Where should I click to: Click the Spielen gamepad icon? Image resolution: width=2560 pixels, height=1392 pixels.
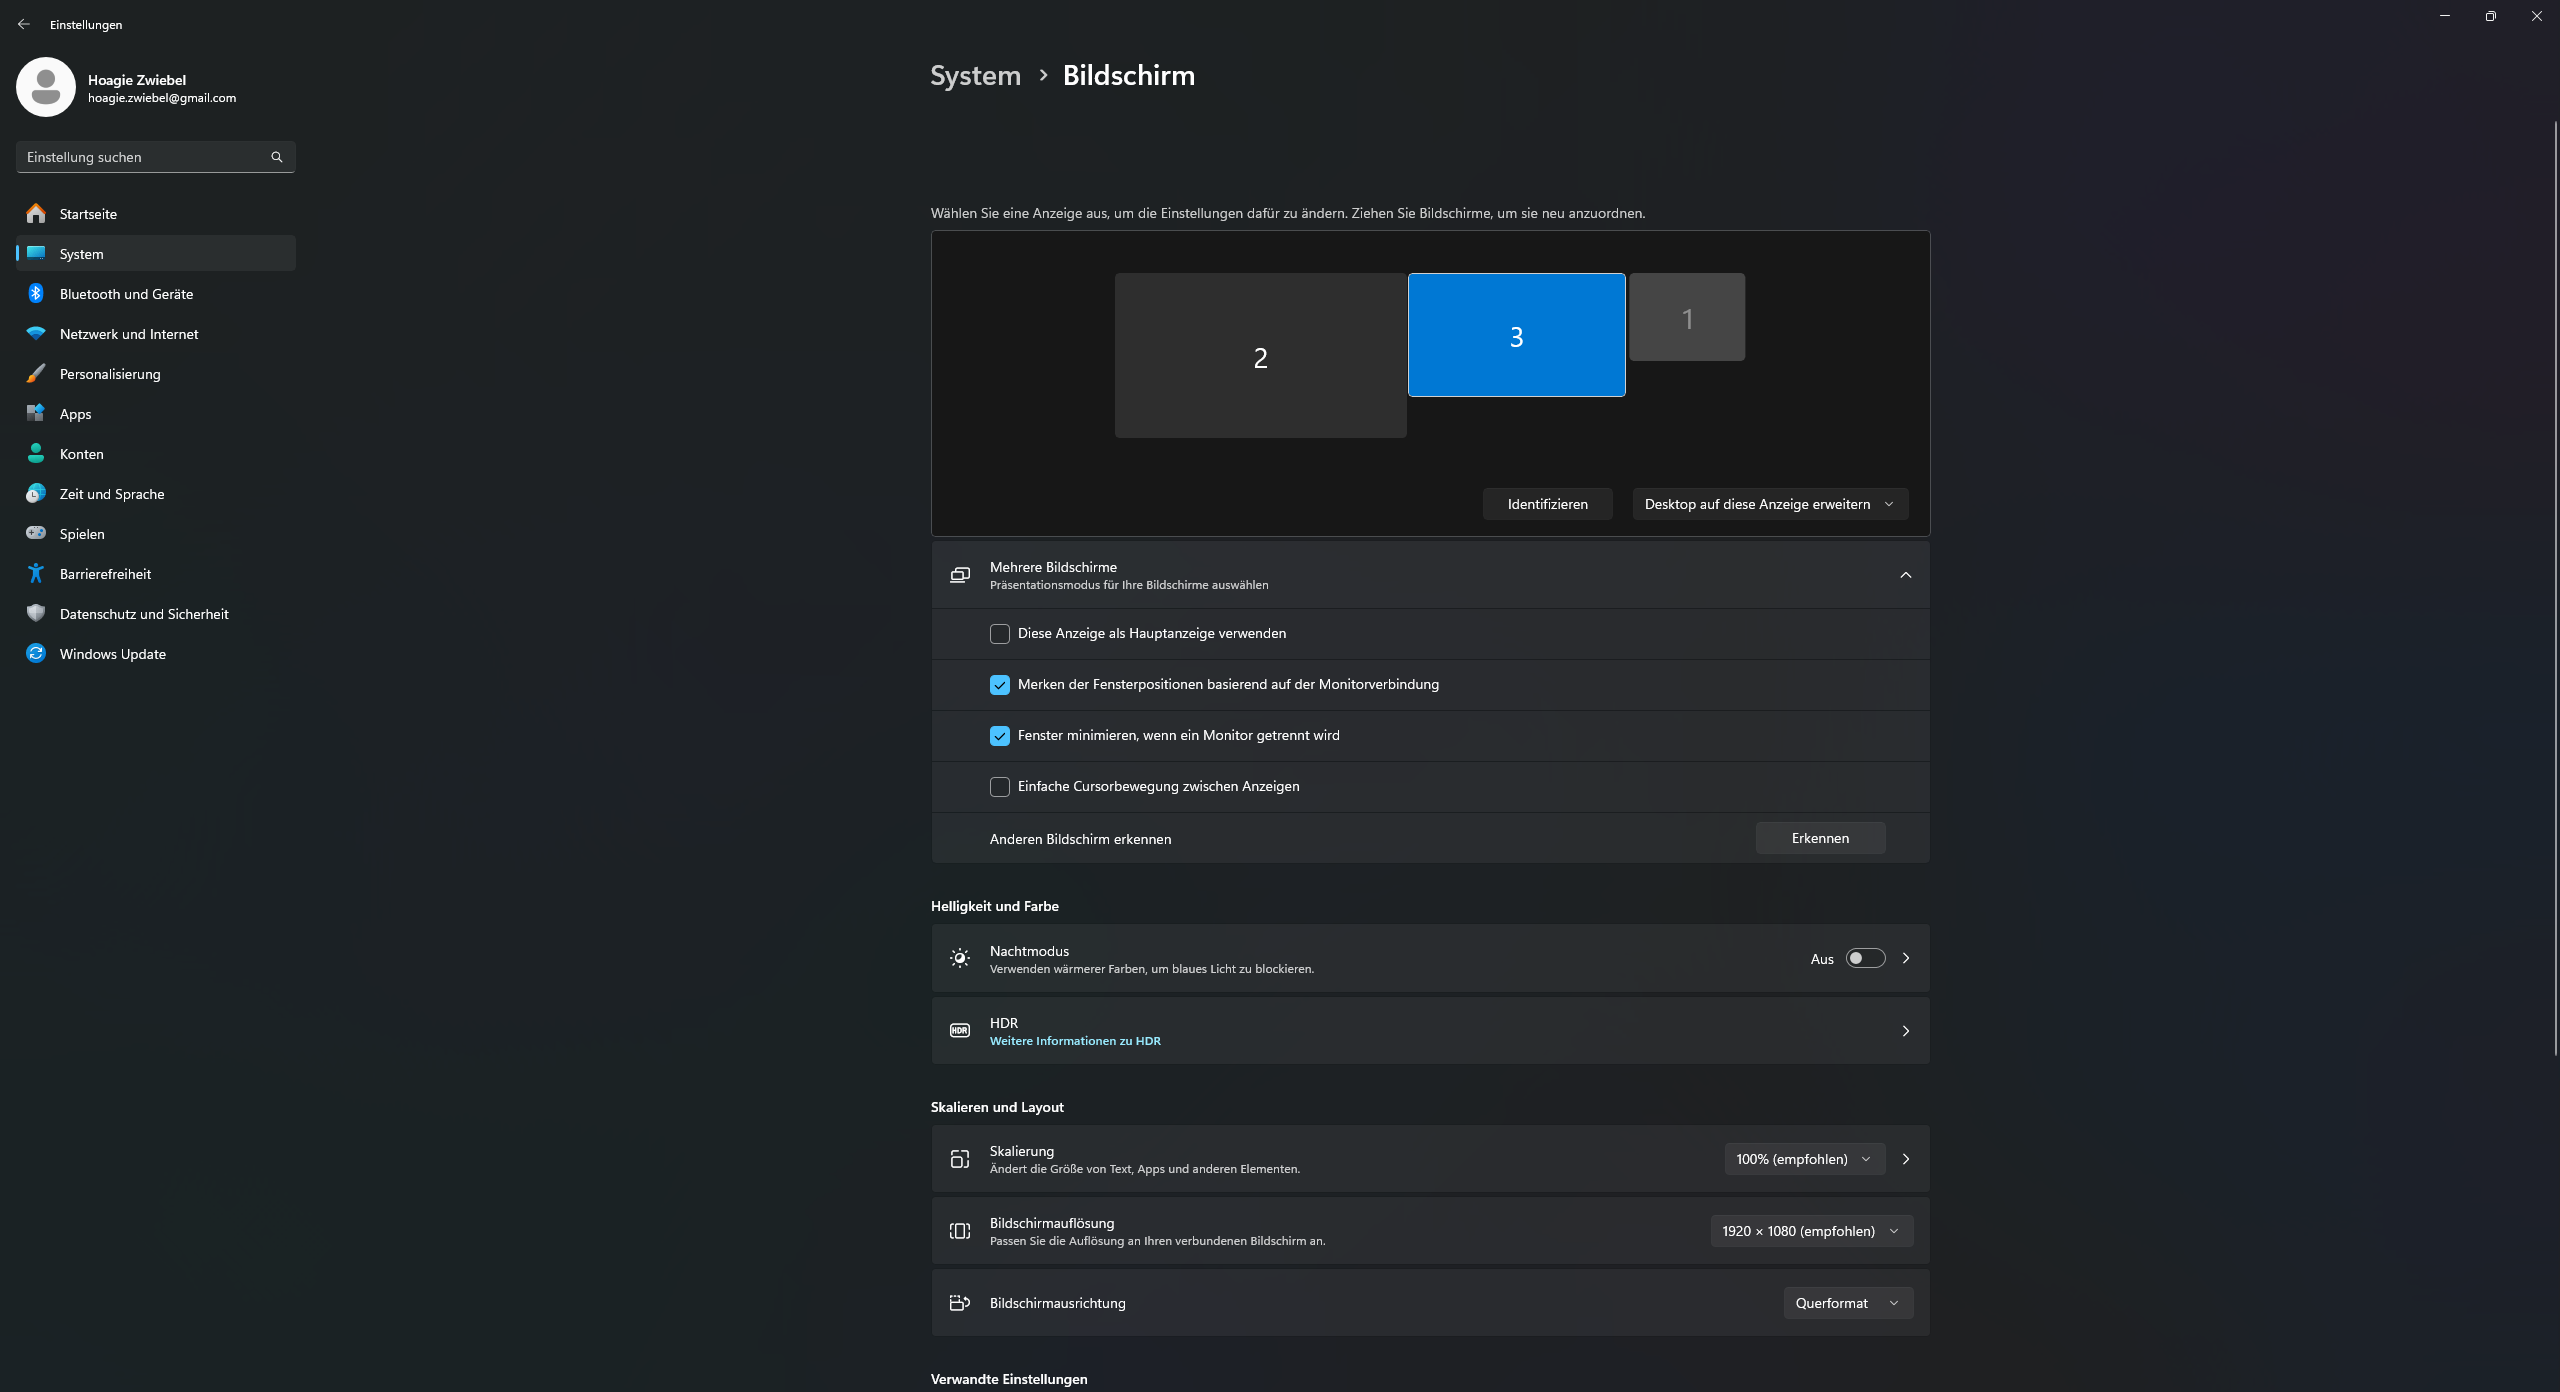point(36,533)
